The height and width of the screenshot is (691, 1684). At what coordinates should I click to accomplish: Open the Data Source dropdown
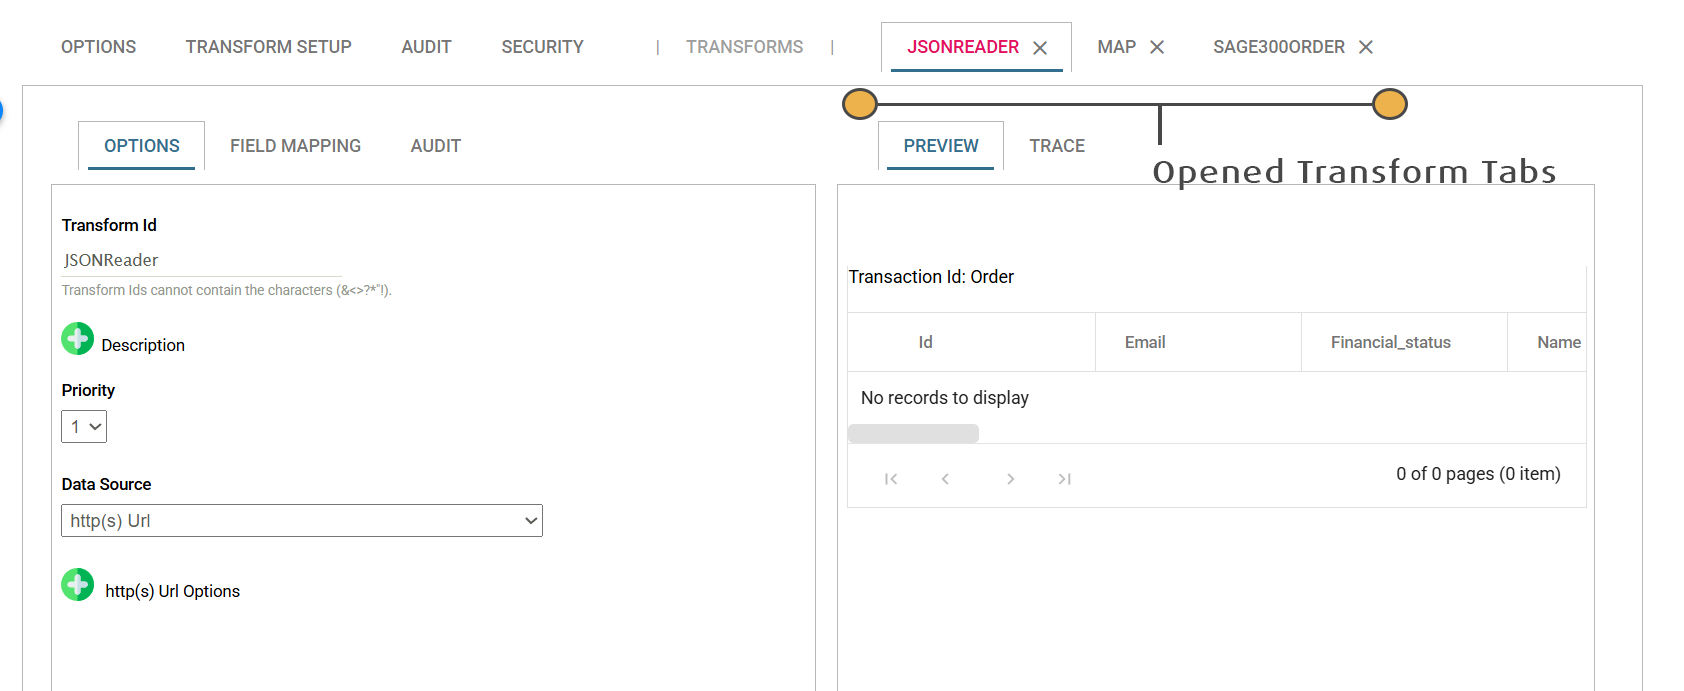click(x=301, y=521)
